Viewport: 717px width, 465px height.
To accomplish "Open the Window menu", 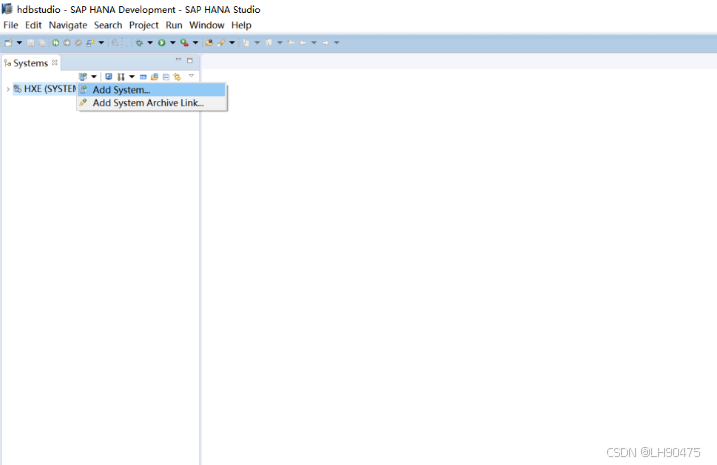I will point(207,25).
